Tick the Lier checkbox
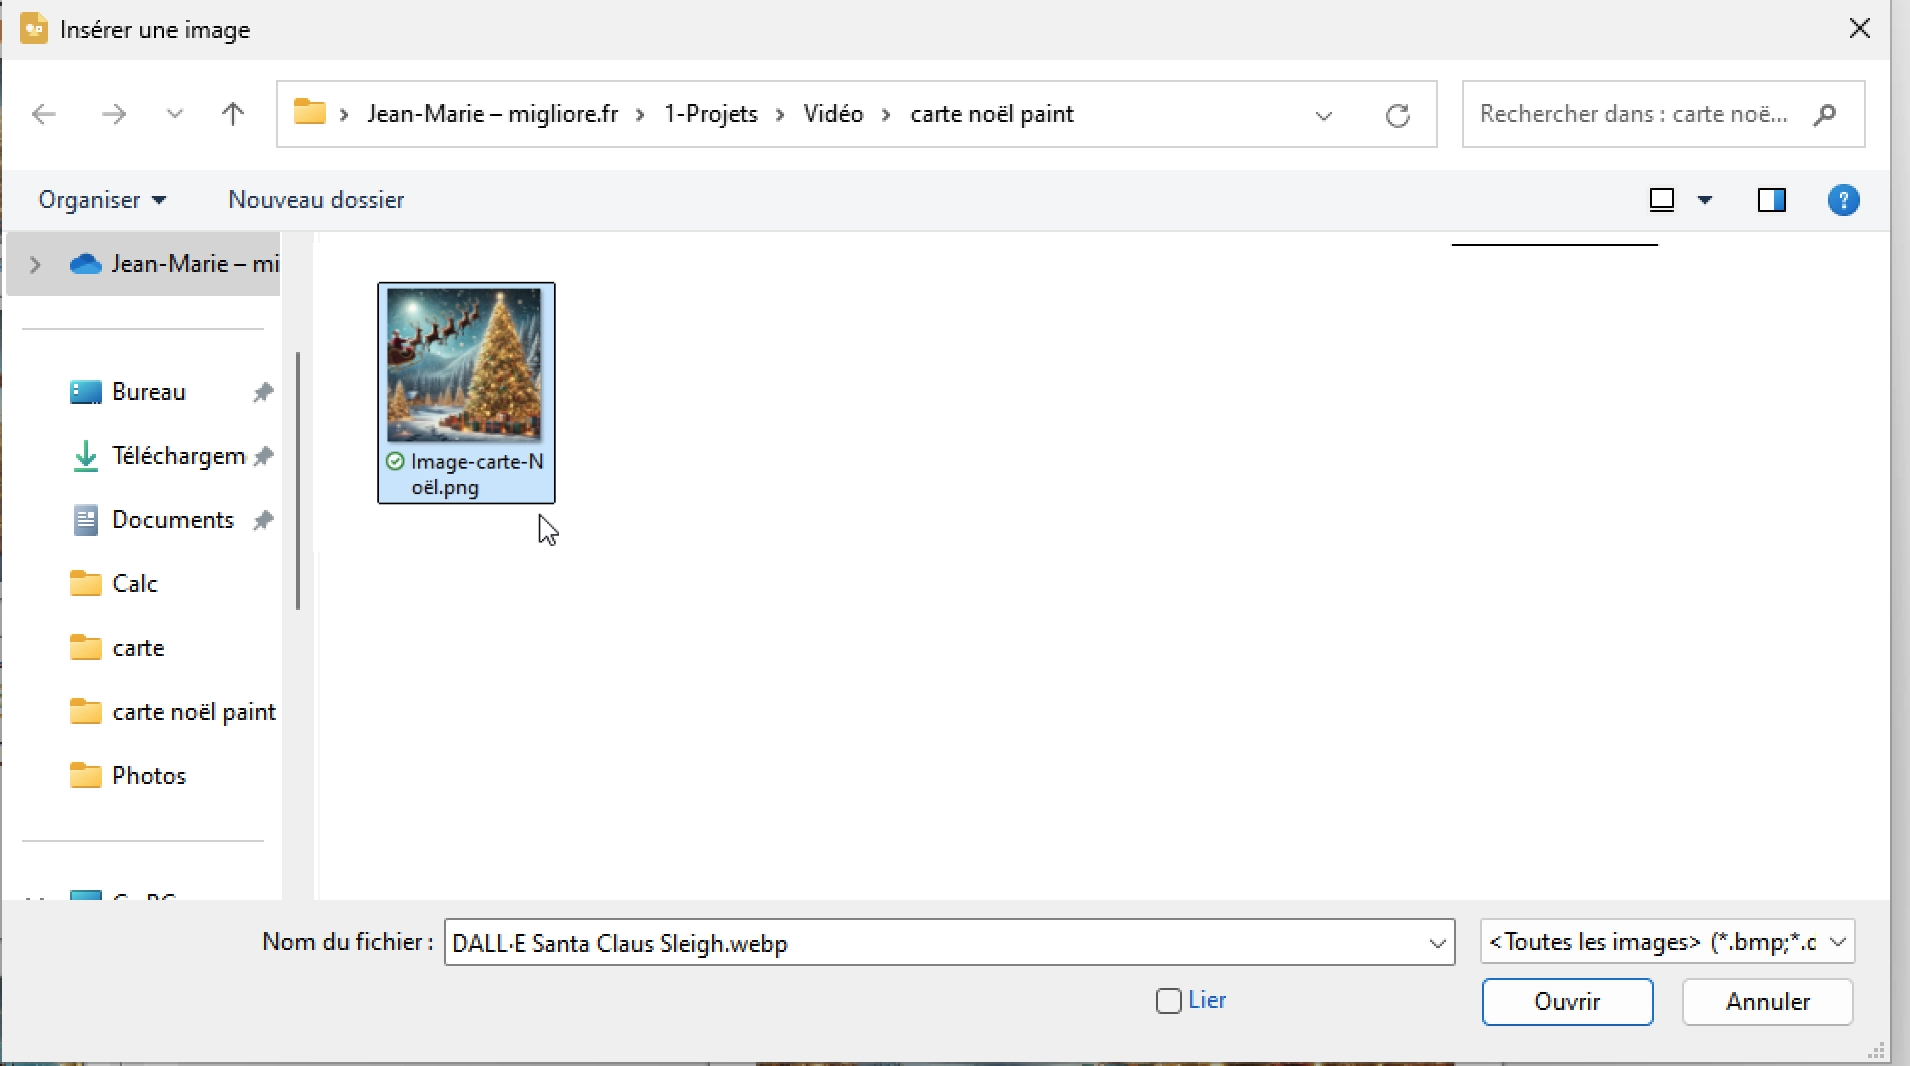This screenshot has height=1066, width=1910. [1169, 1001]
